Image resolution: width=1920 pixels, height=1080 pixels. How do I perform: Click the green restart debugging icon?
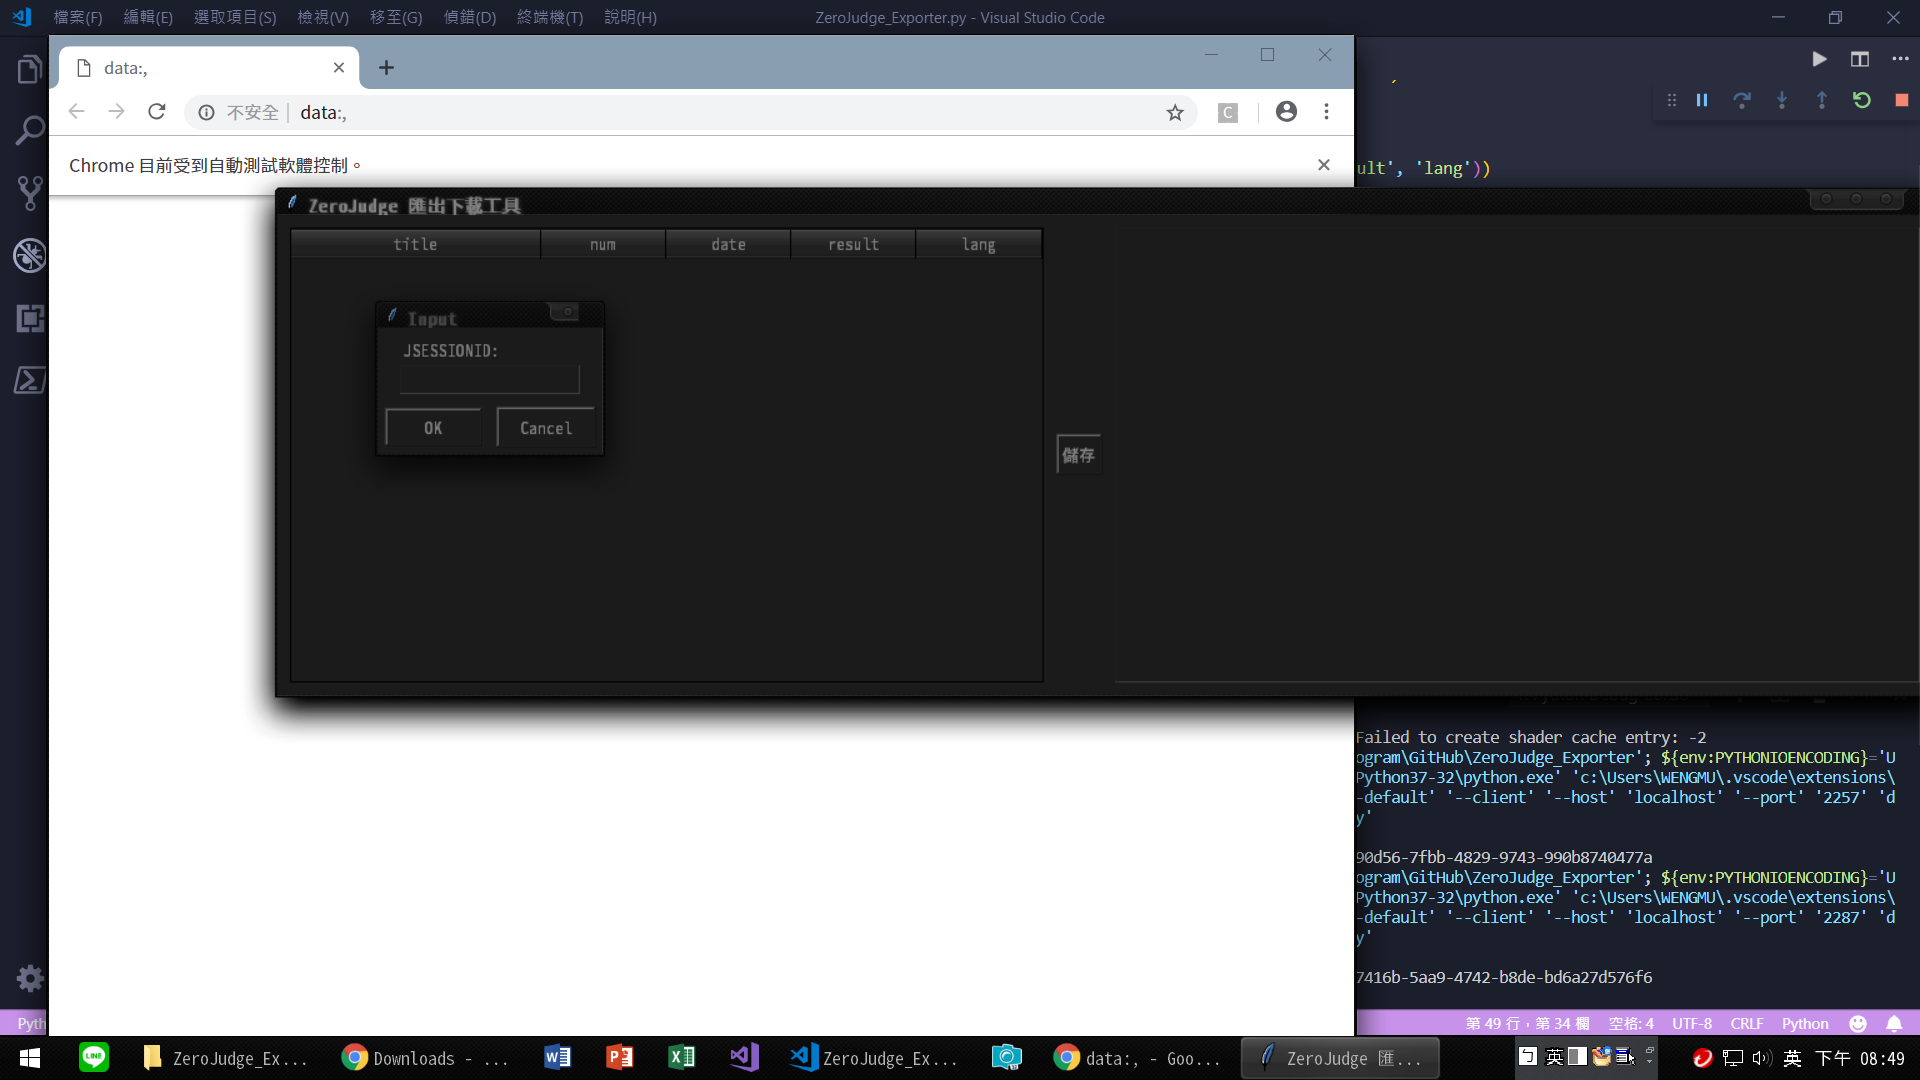tap(1861, 100)
